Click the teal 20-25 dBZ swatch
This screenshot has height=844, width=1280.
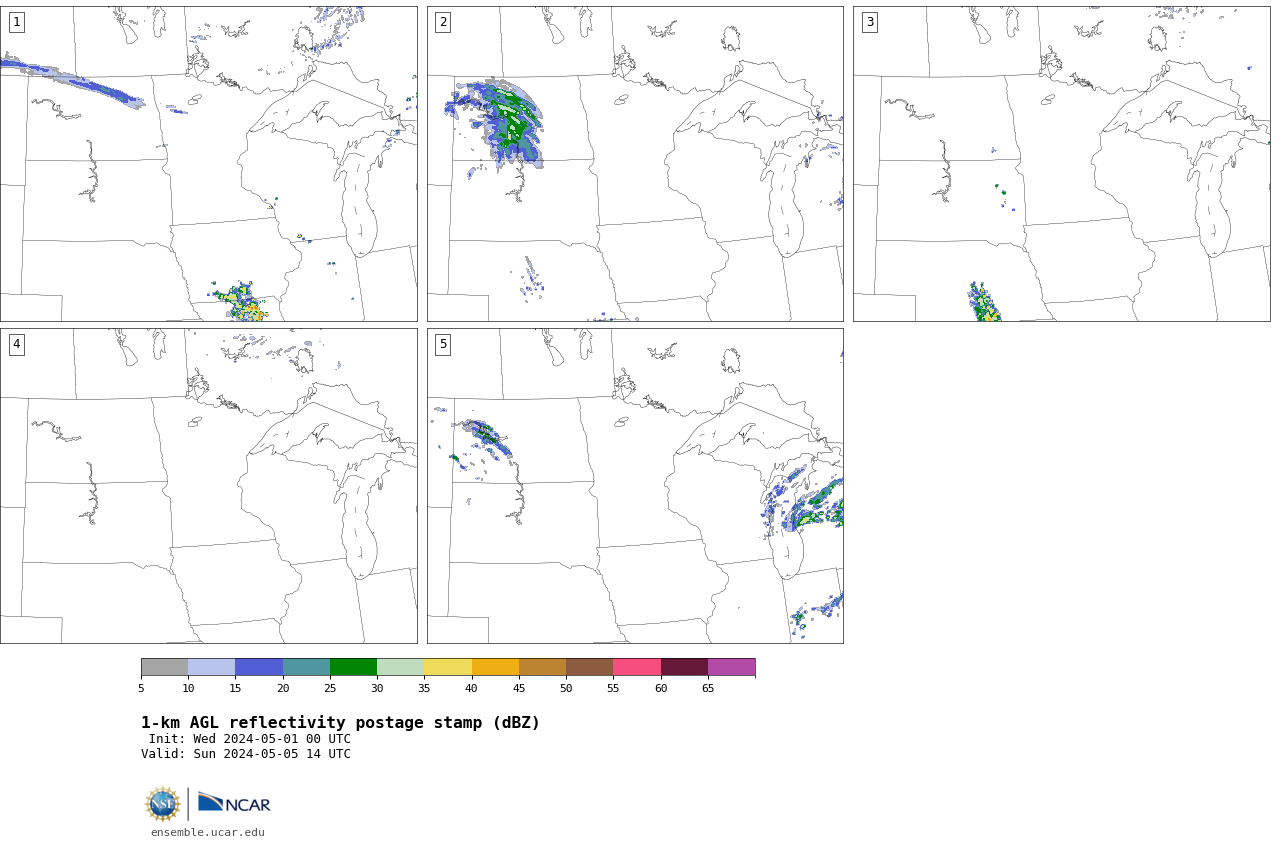306,667
